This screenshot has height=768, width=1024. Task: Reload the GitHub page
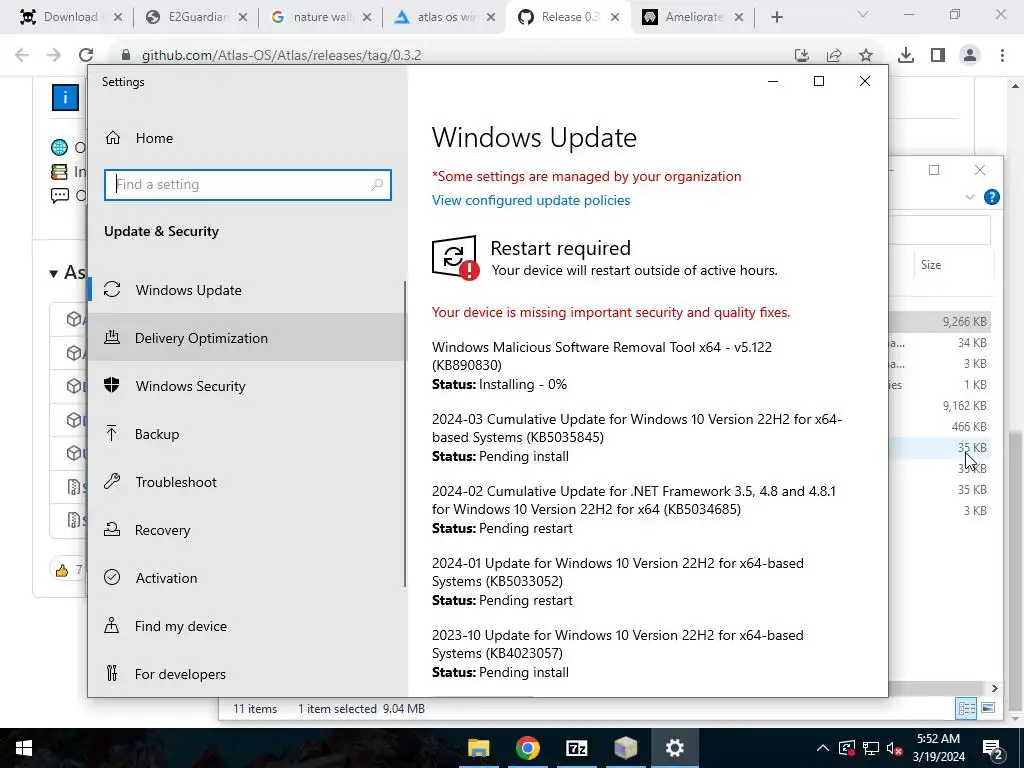pyautogui.click(x=86, y=56)
